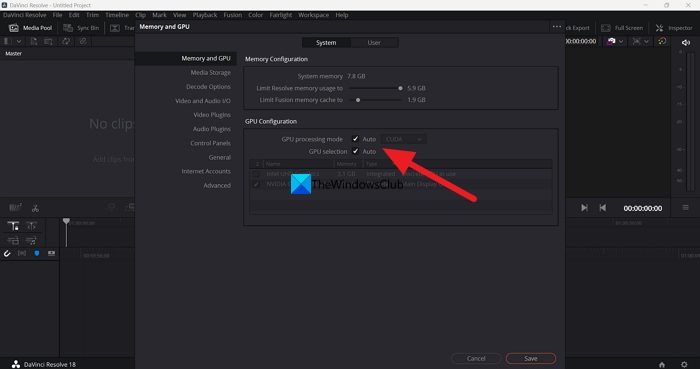
Task: Open the Sync Bin panel
Action: (81, 28)
